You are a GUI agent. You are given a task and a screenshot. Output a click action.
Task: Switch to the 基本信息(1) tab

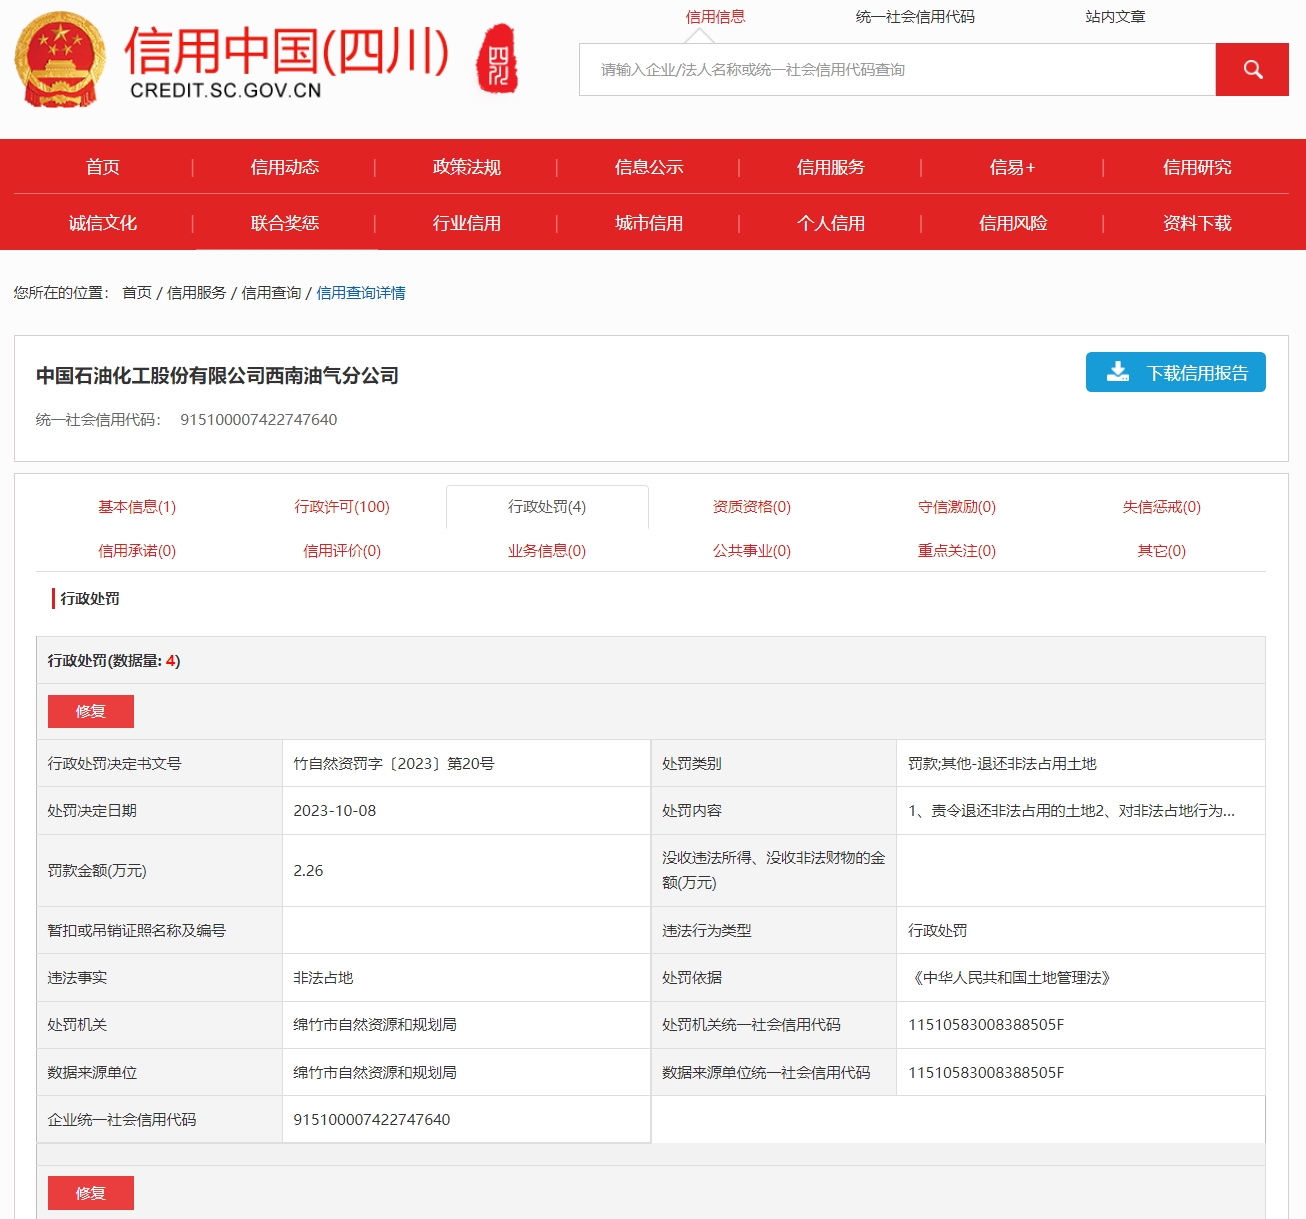click(137, 507)
